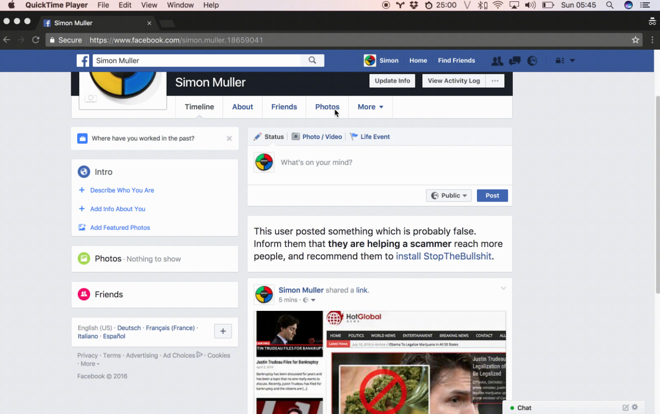Click the browser address bar URL

point(176,40)
